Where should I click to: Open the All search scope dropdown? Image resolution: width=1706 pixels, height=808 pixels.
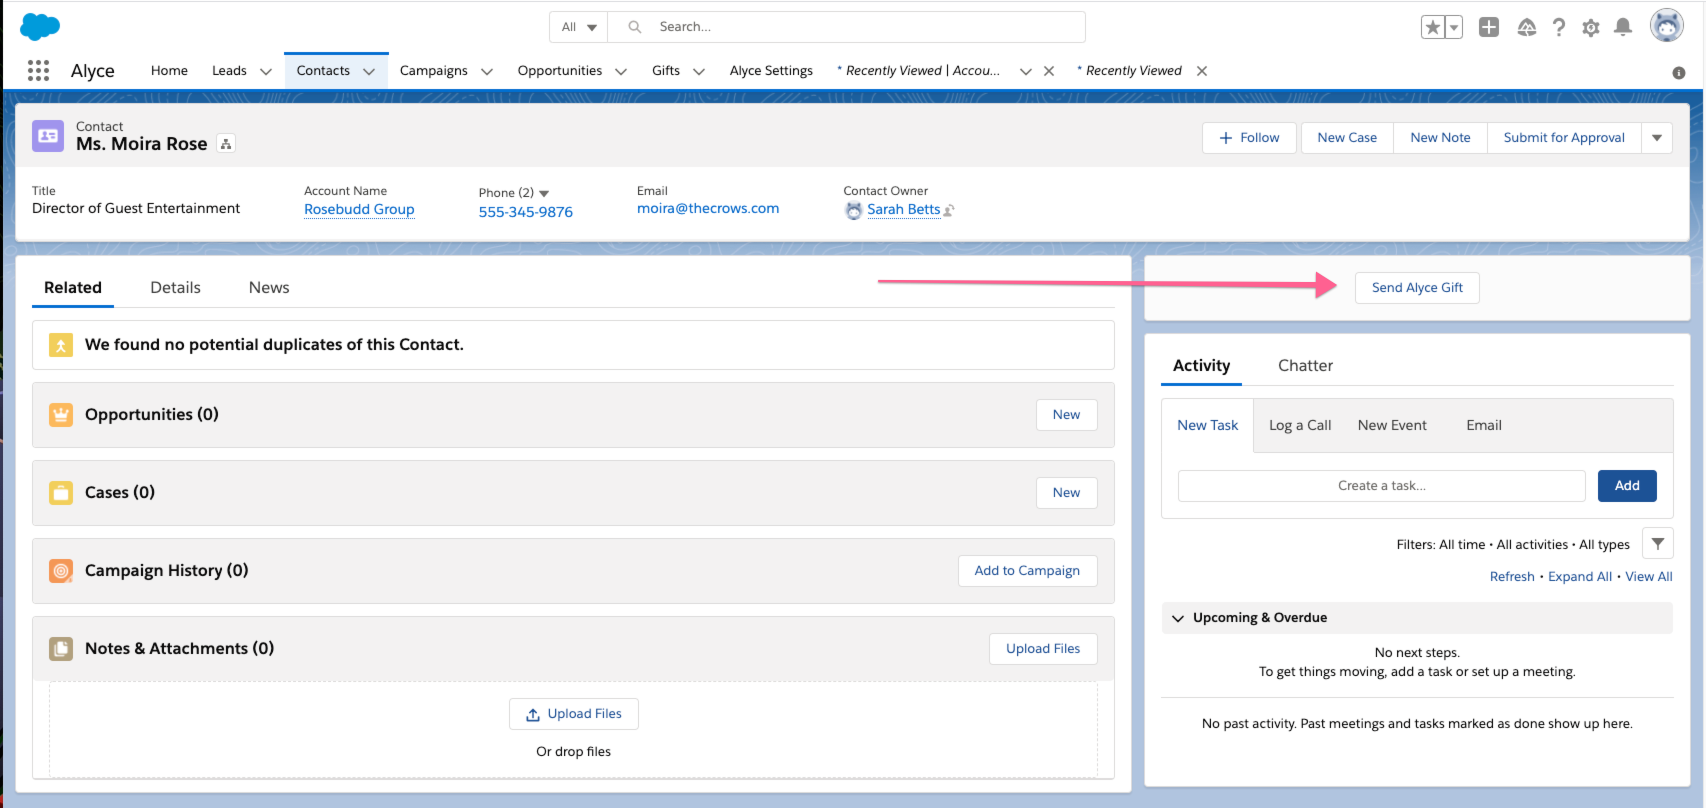[579, 27]
